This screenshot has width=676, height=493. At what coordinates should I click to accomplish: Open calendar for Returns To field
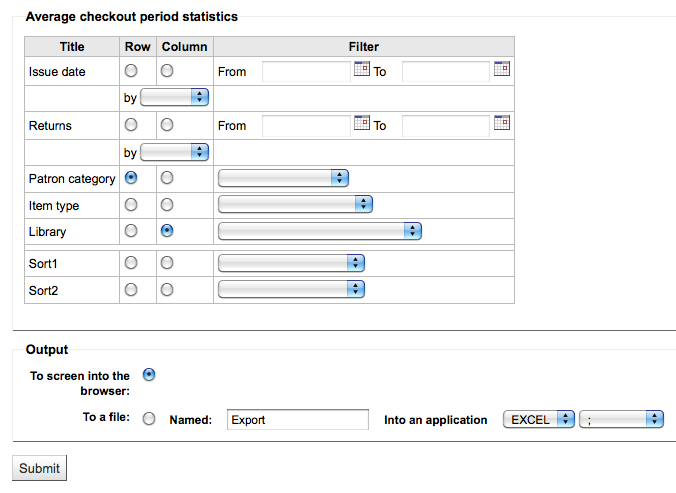(502, 123)
